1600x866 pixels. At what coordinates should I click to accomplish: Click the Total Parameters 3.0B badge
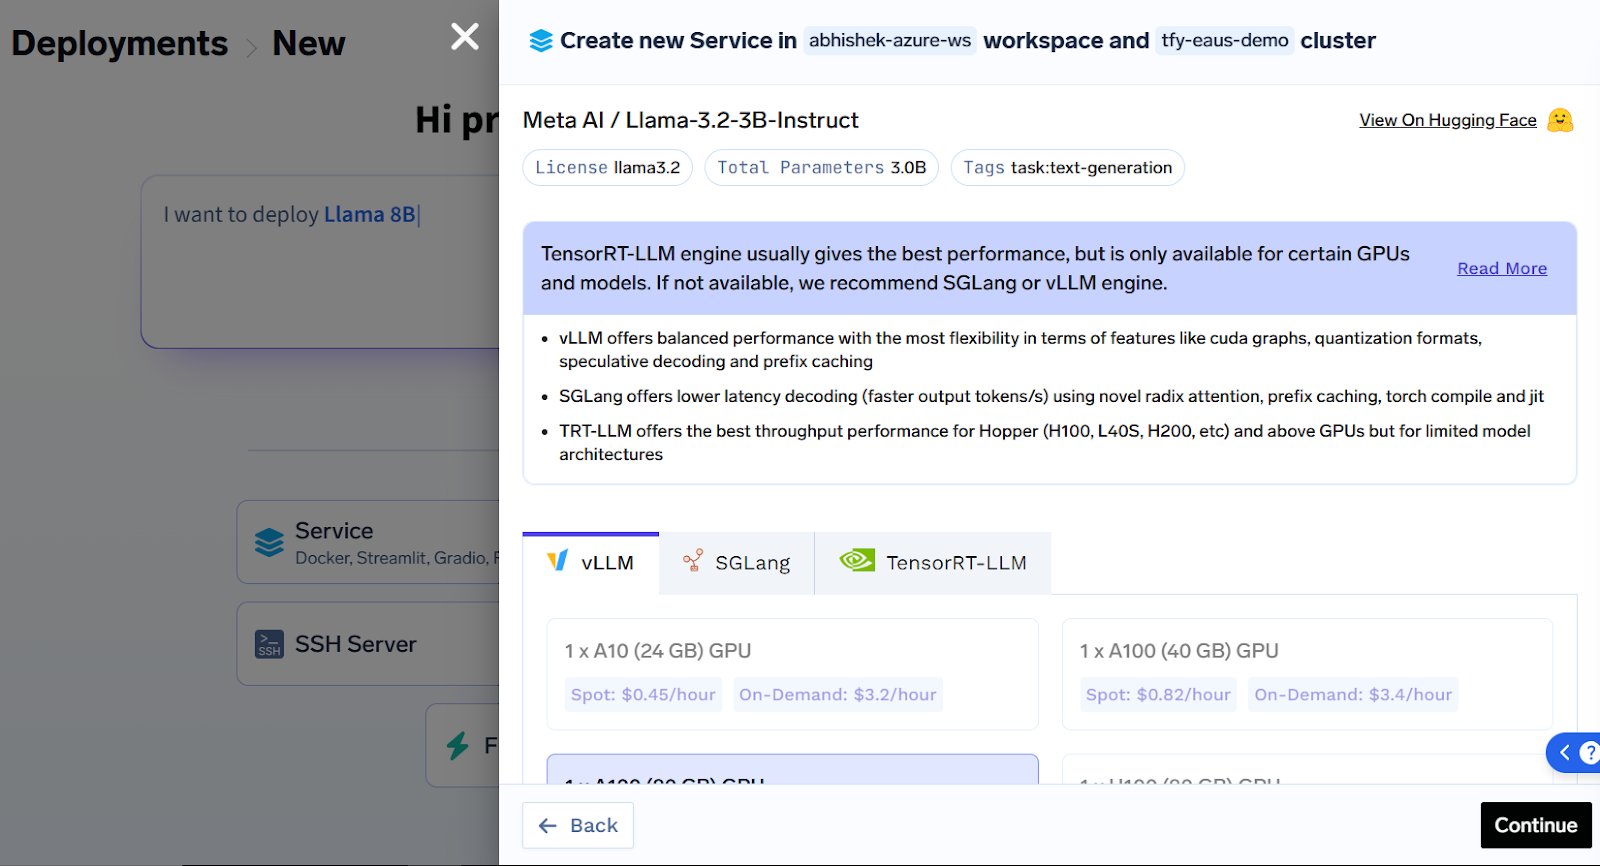point(822,168)
